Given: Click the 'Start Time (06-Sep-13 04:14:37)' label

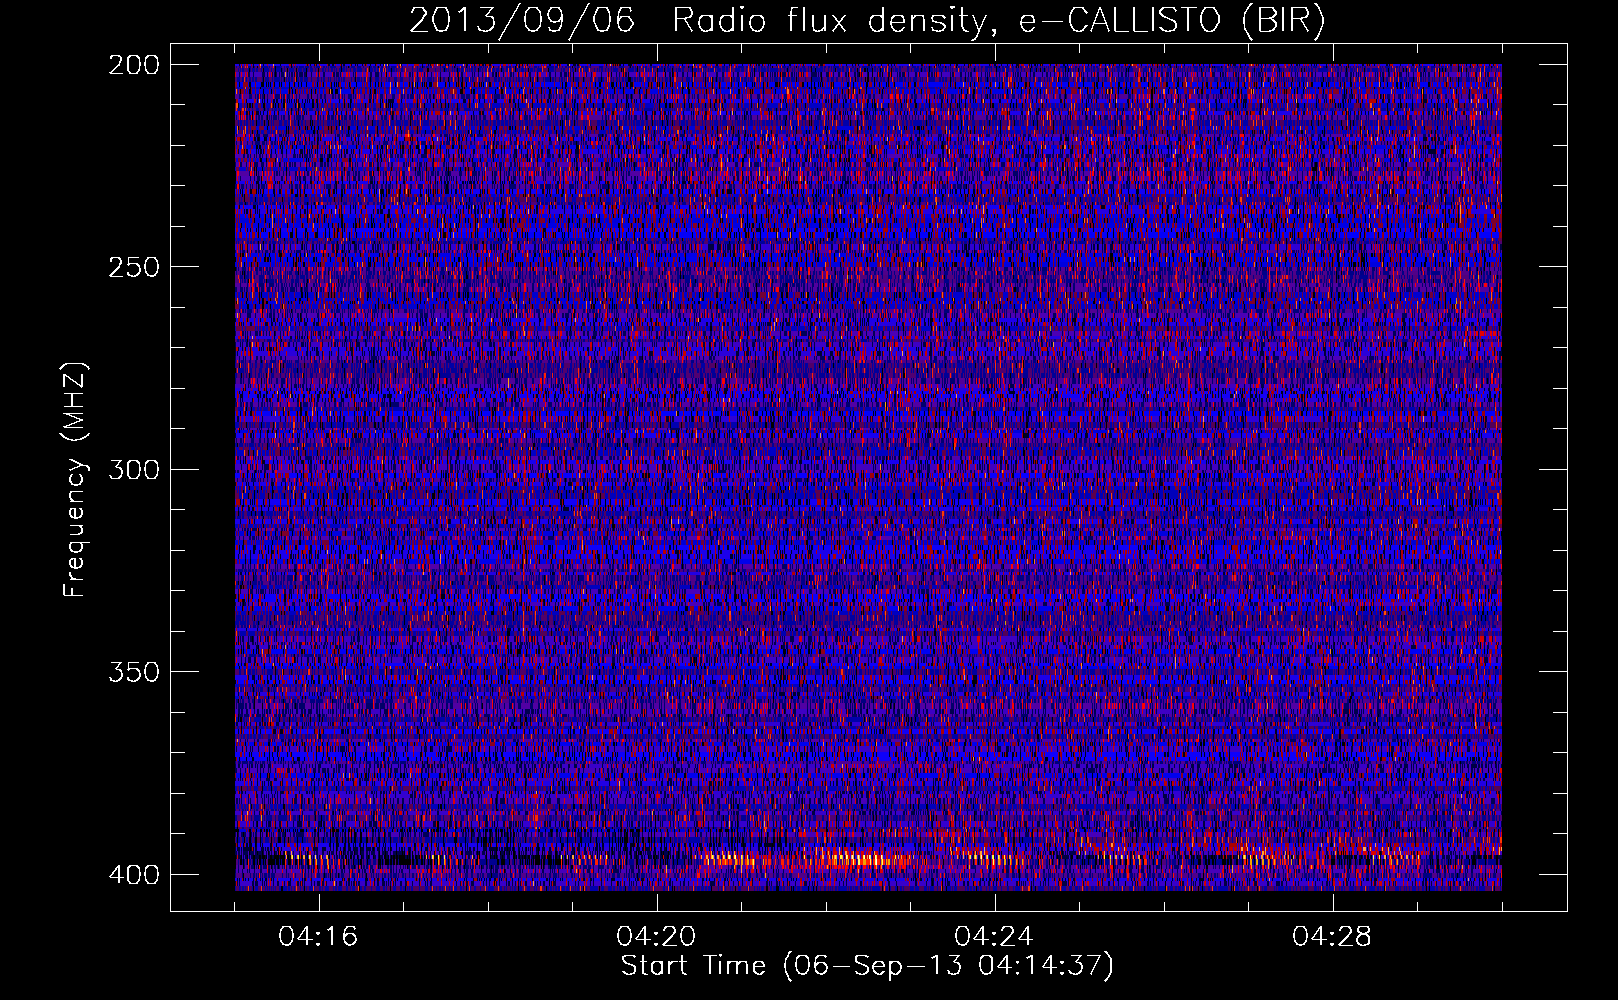Looking at the screenshot, I should (867, 966).
